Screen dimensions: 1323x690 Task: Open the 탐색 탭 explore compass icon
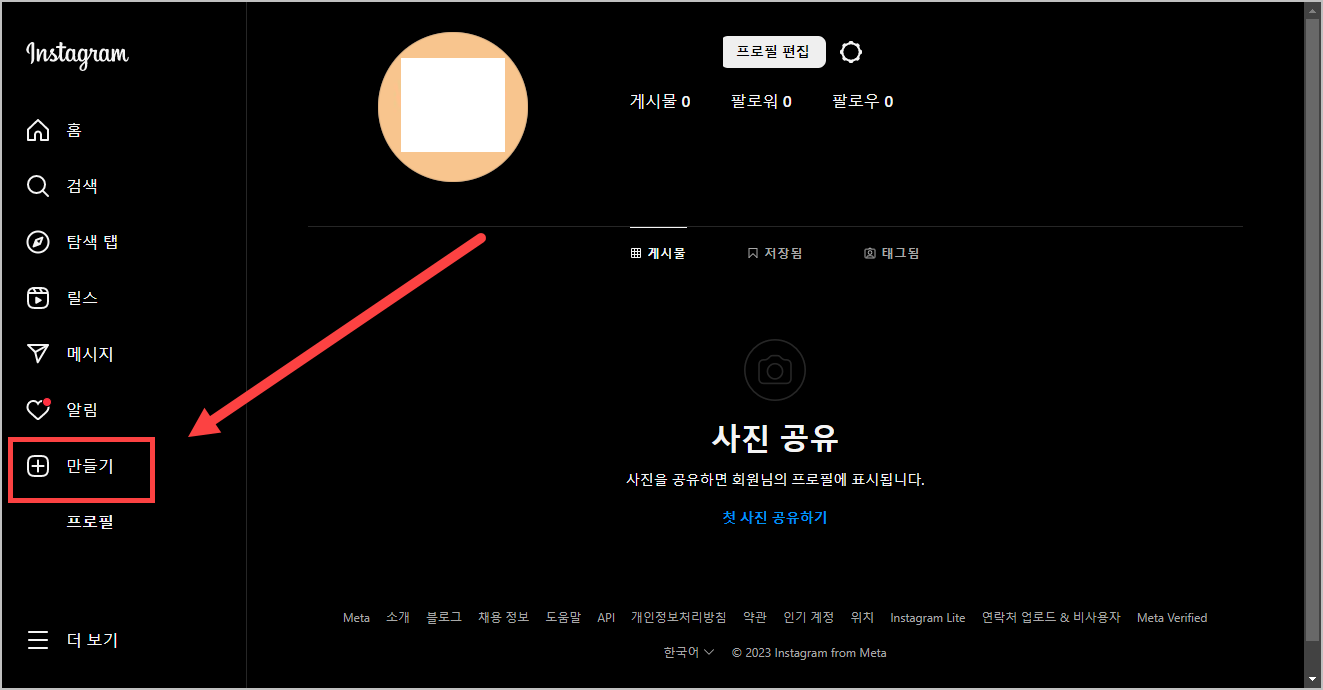pyautogui.click(x=37, y=241)
